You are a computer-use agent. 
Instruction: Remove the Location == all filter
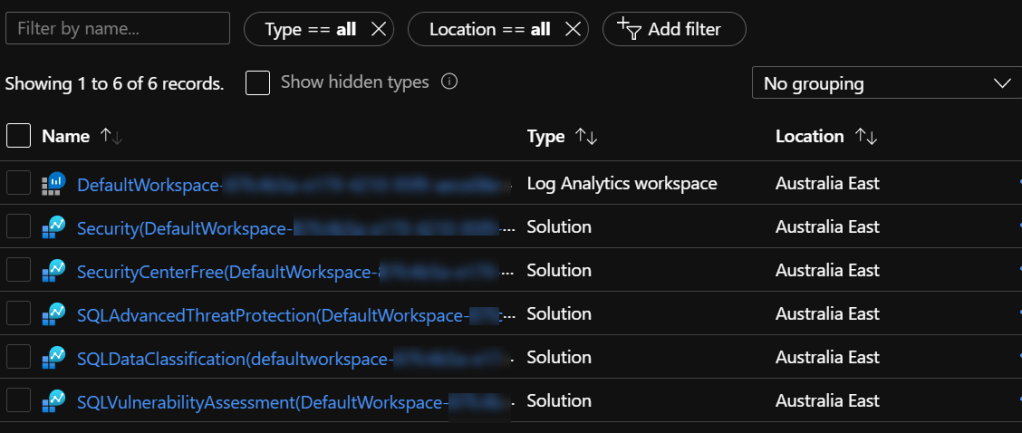(572, 30)
